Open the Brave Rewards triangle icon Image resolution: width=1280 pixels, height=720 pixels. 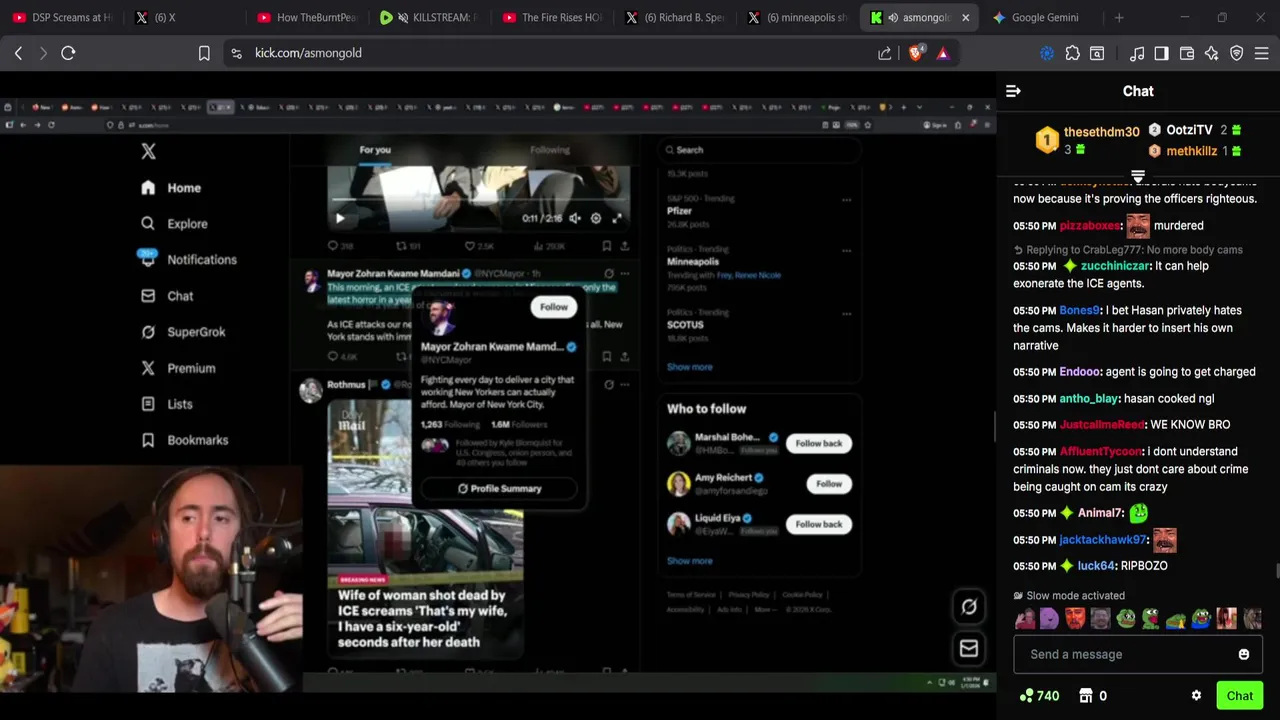[943, 53]
